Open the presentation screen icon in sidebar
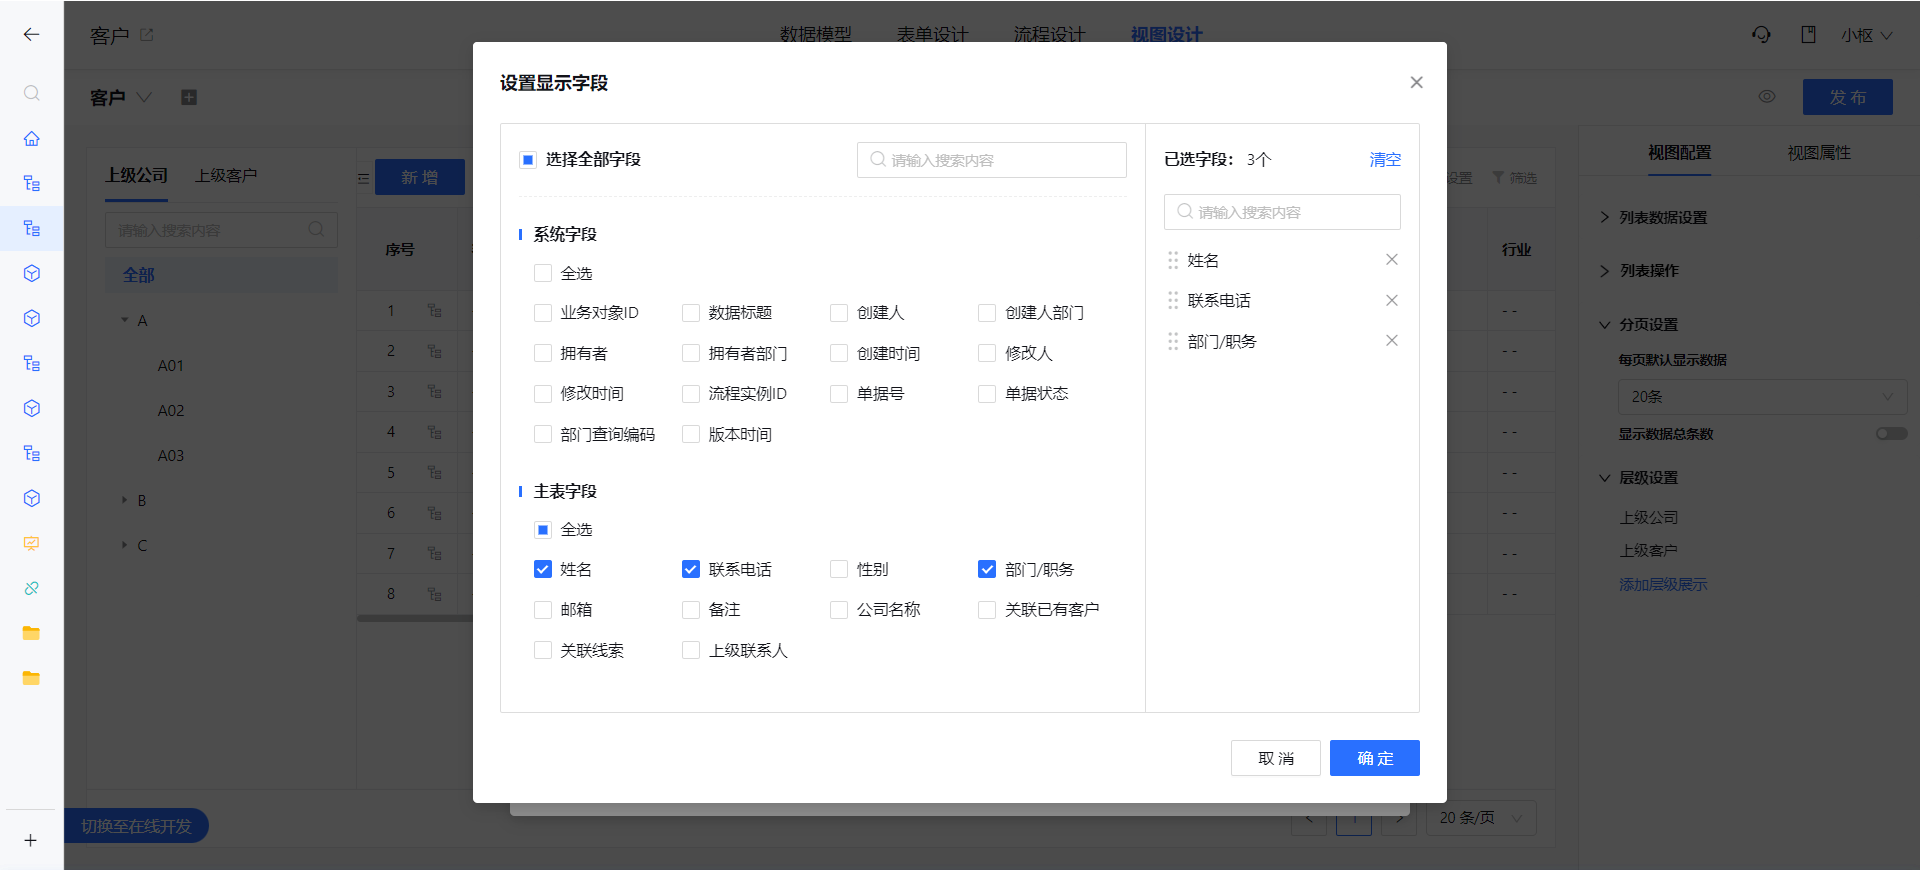Viewport: 1920px width, 870px height. click(31, 543)
